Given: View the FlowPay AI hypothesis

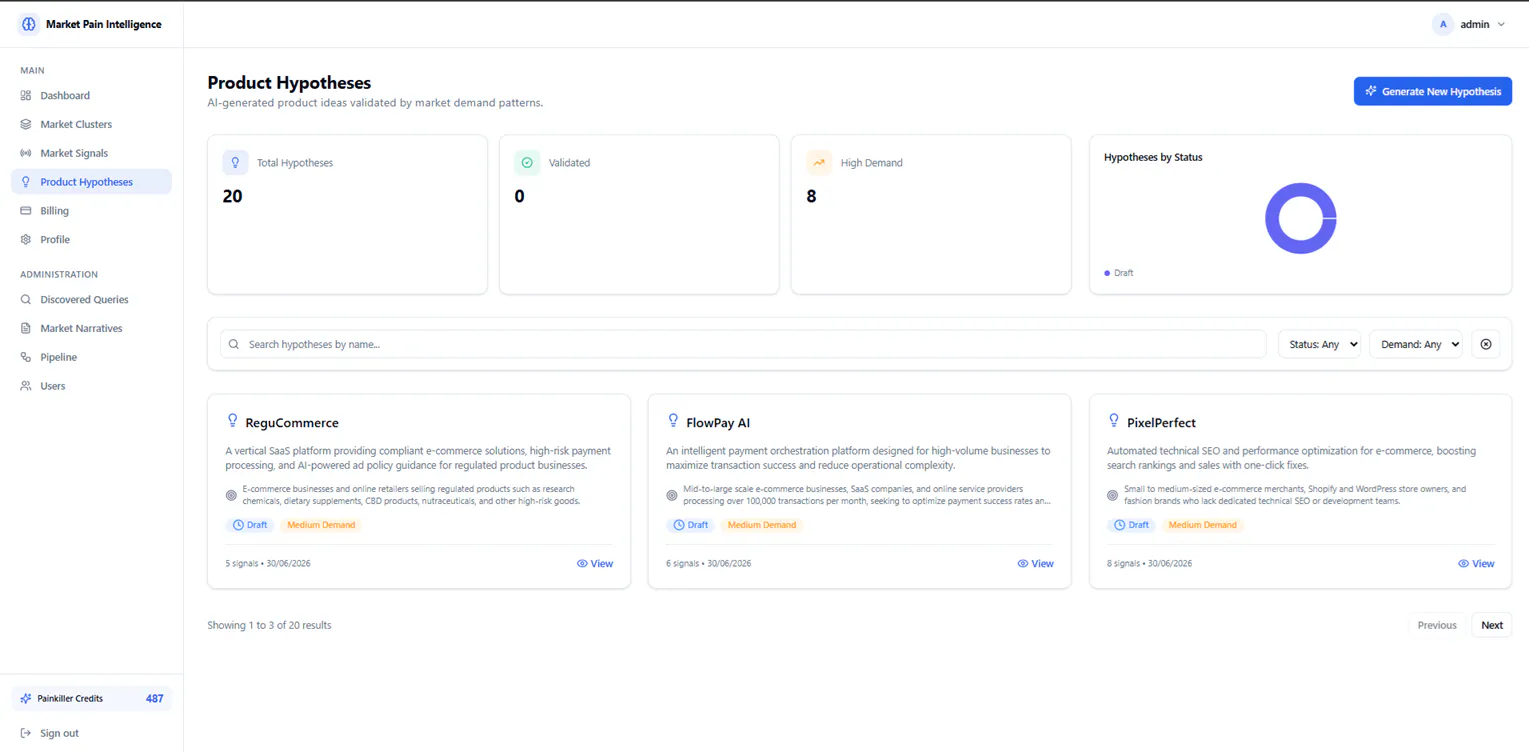Looking at the screenshot, I should click(x=1035, y=564).
